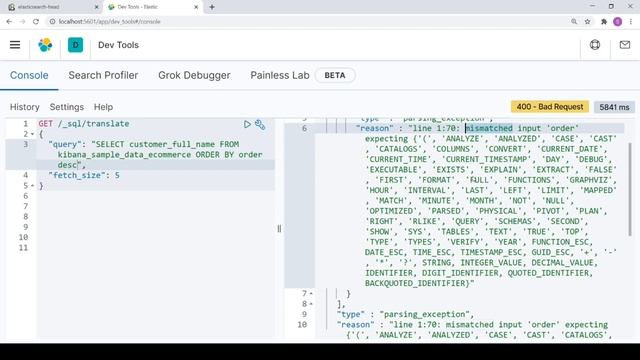Click the BACKQUOTED_IDENTIFIER text in output
Screen dimensions: 640x360
click(417, 283)
